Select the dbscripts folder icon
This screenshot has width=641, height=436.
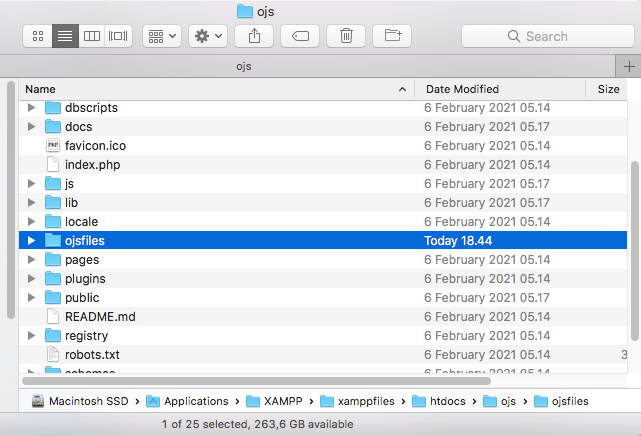tap(53, 107)
